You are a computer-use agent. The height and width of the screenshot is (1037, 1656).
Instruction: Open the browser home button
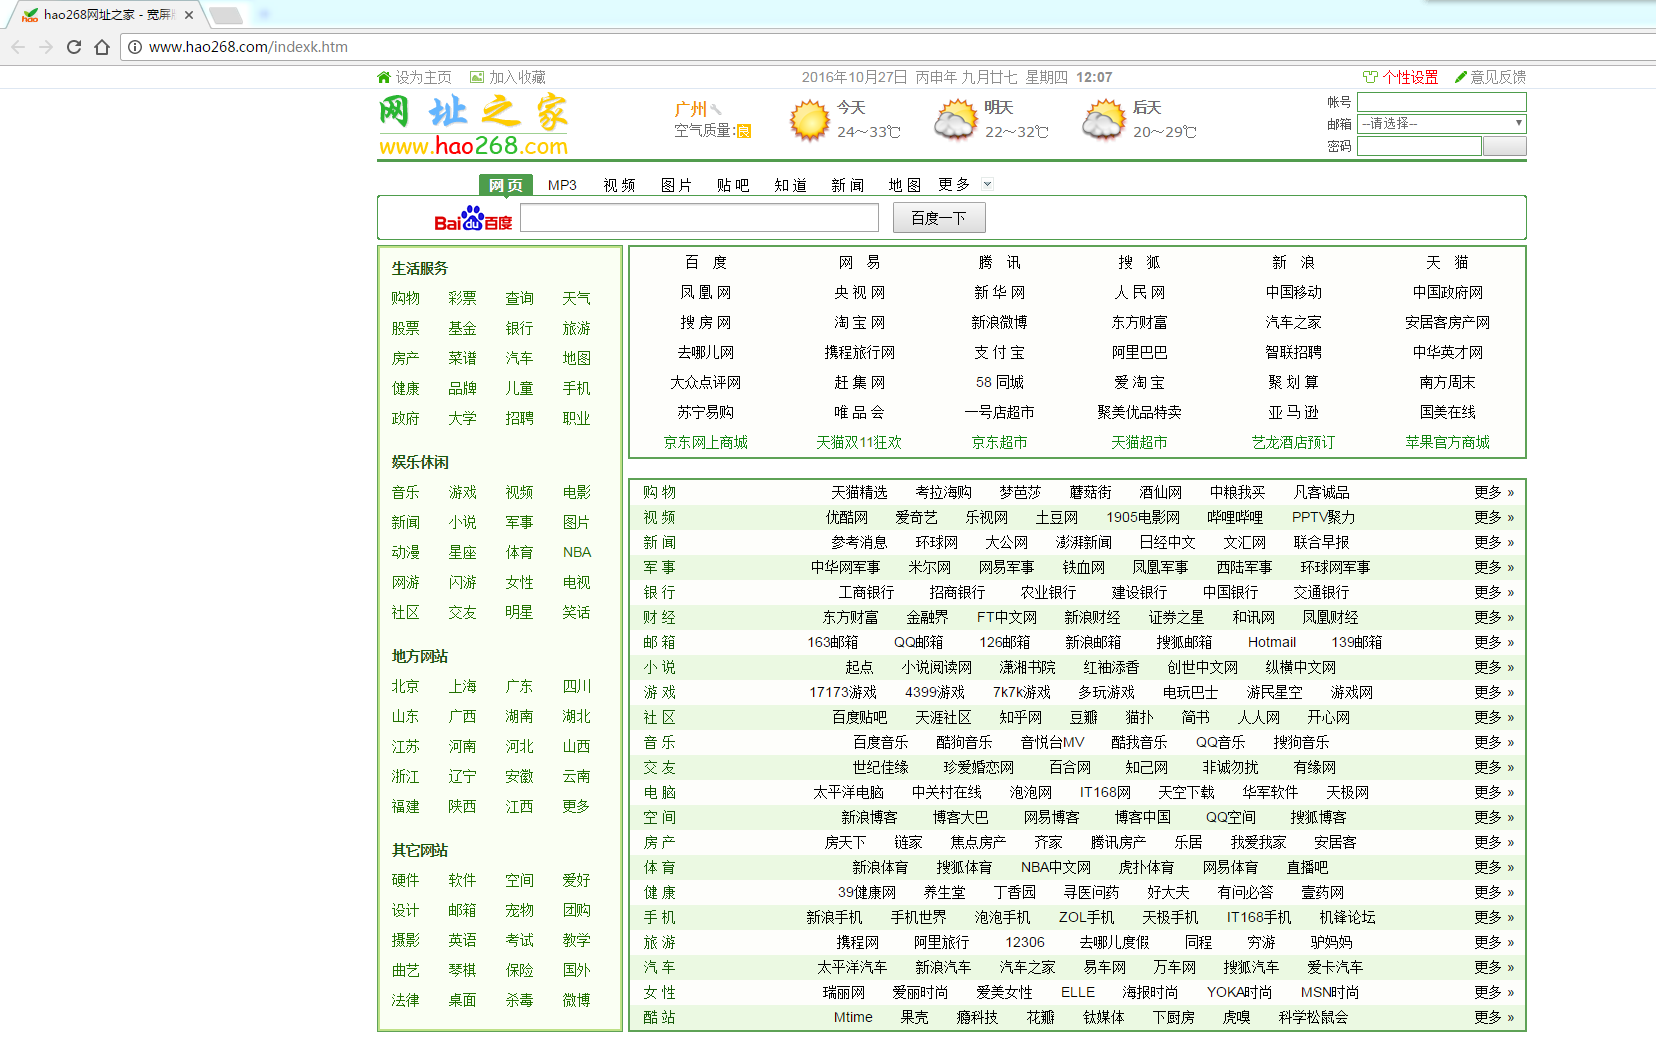102,47
